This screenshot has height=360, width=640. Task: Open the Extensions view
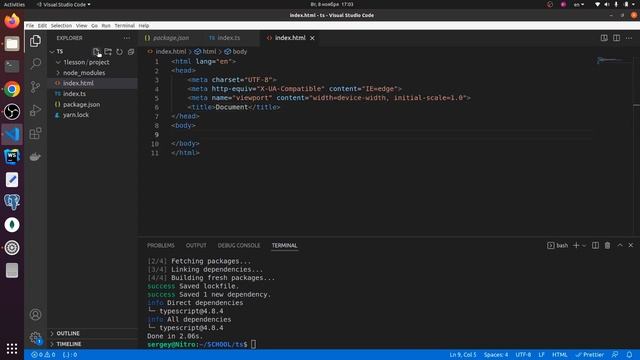pyautogui.click(x=36, y=133)
